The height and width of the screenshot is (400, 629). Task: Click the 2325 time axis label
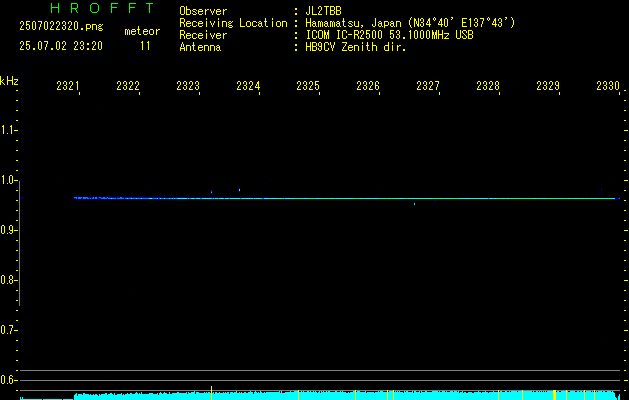coord(307,86)
